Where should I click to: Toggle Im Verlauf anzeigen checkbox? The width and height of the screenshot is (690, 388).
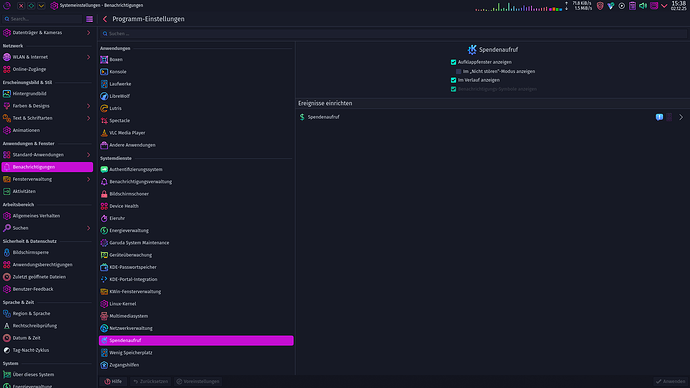pos(453,80)
